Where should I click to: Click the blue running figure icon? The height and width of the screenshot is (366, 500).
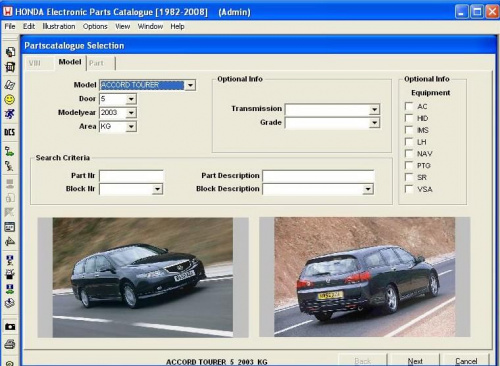(x=10, y=114)
